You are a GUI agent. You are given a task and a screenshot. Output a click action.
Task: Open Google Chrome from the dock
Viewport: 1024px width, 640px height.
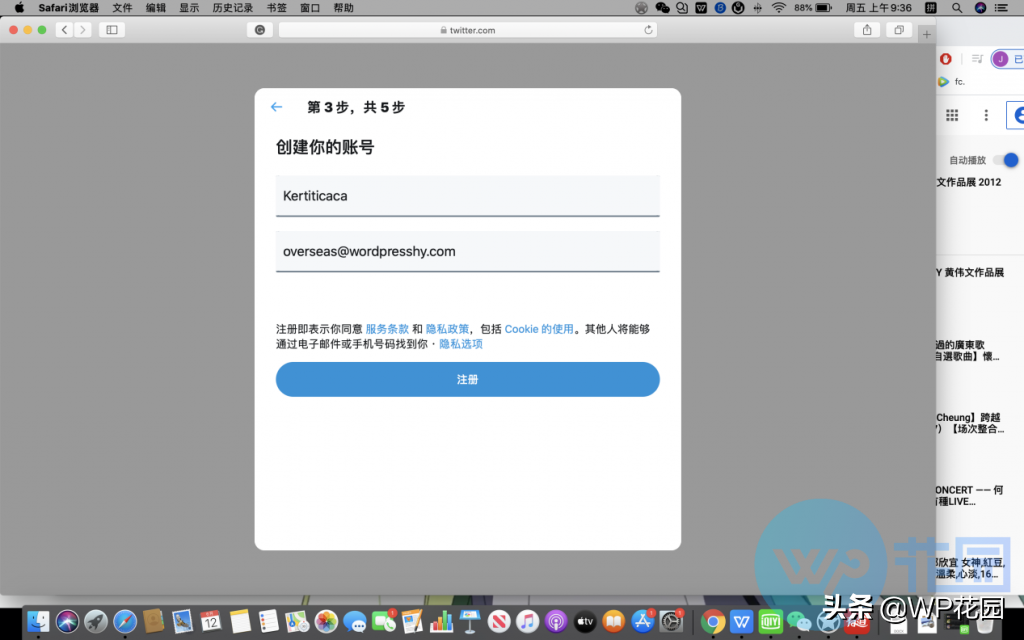click(712, 621)
